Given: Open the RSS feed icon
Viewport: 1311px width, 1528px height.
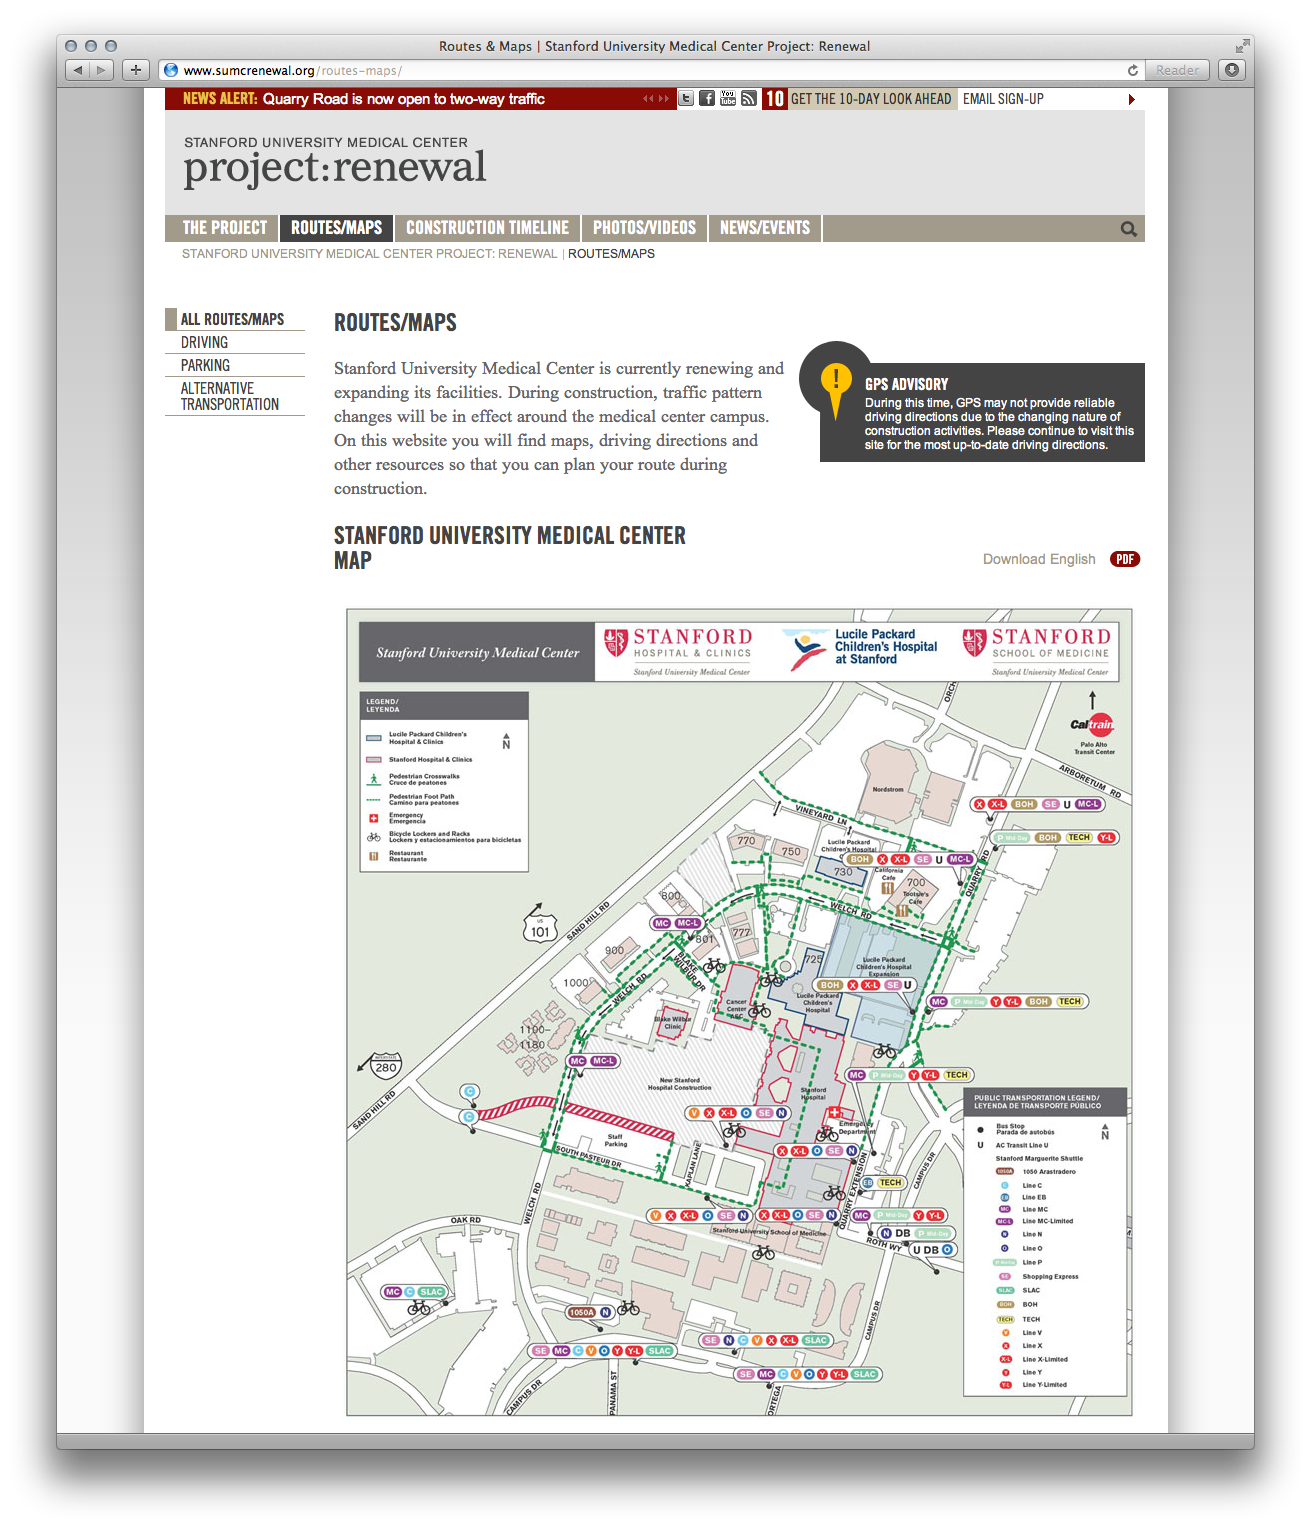Looking at the screenshot, I should pyautogui.click(x=749, y=98).
